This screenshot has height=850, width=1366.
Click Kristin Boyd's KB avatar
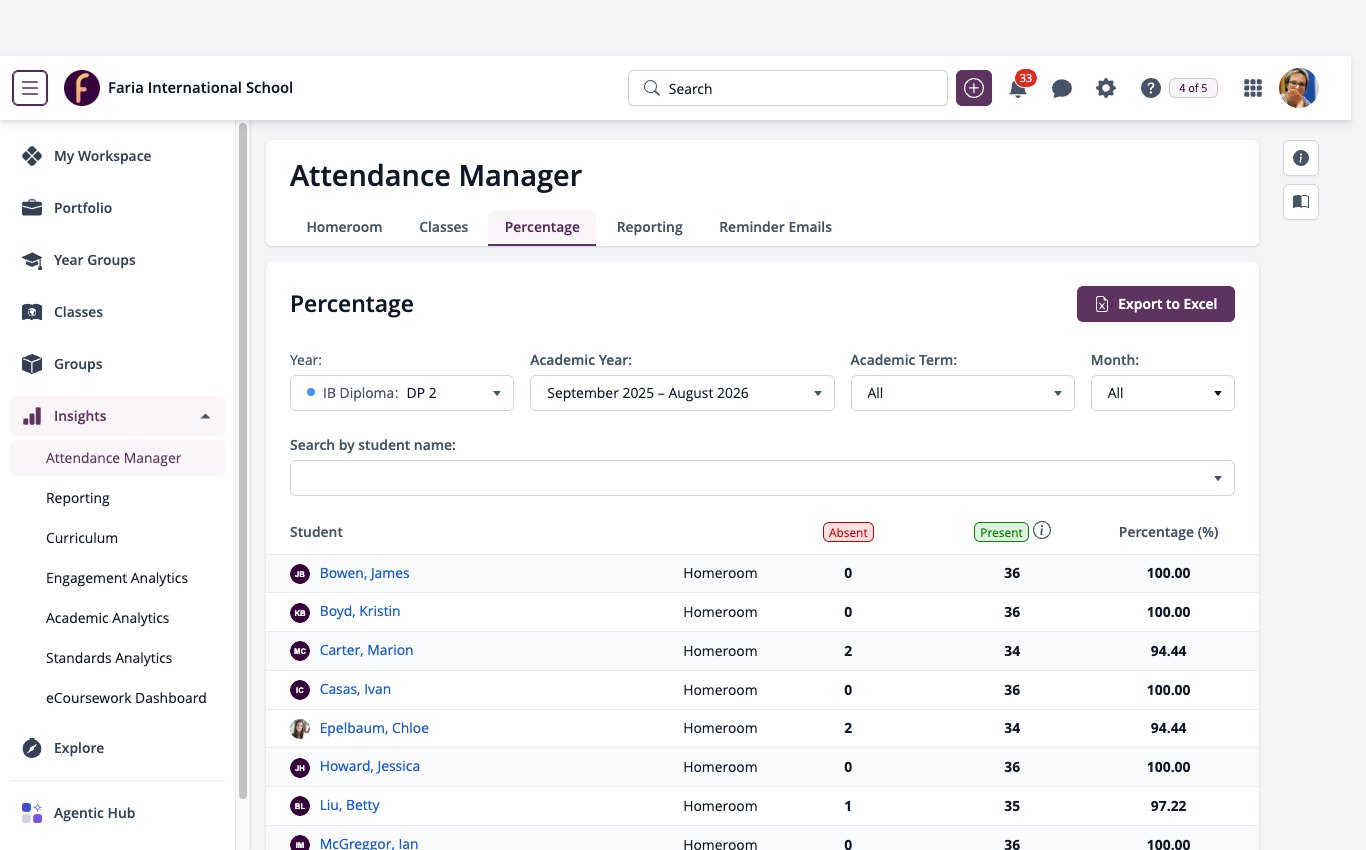300,612
